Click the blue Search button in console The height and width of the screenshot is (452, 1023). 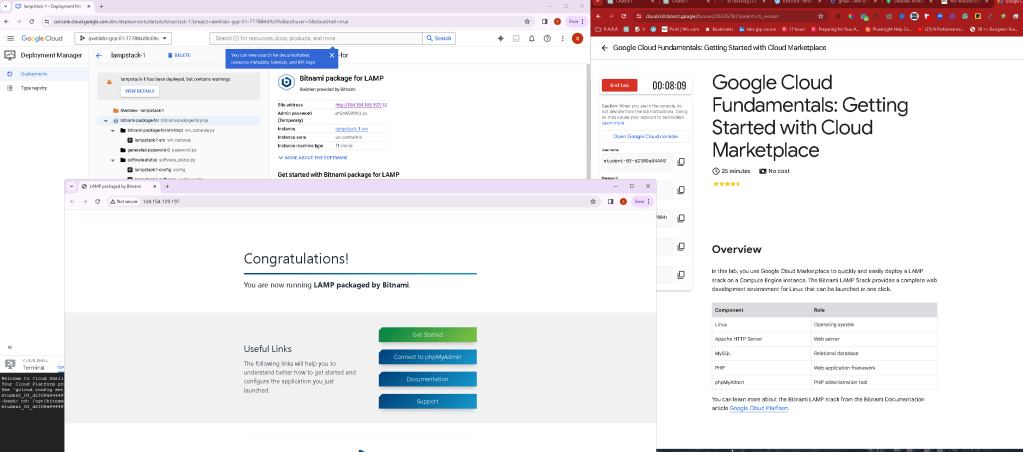[x=440, y=38]
